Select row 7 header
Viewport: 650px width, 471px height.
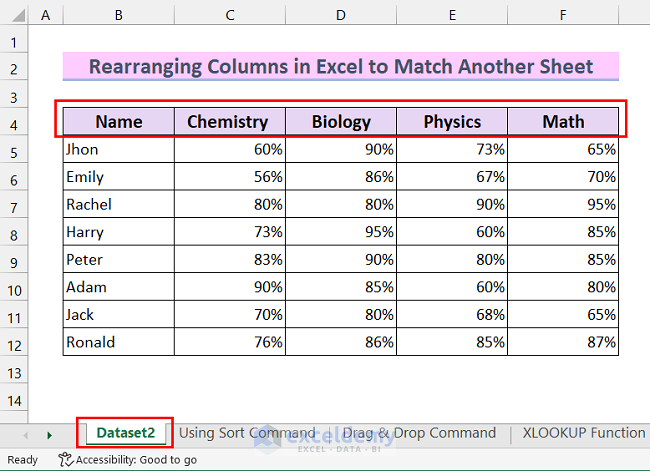point(15,205)
